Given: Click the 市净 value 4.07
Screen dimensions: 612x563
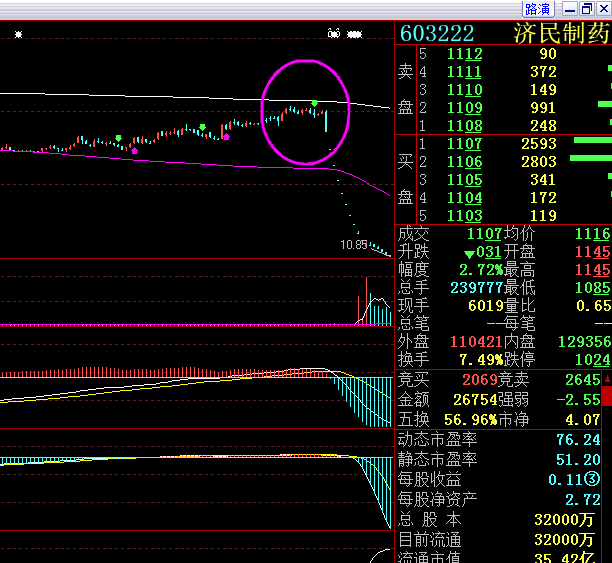Looking at the screenshot, I should pos(583,420).
